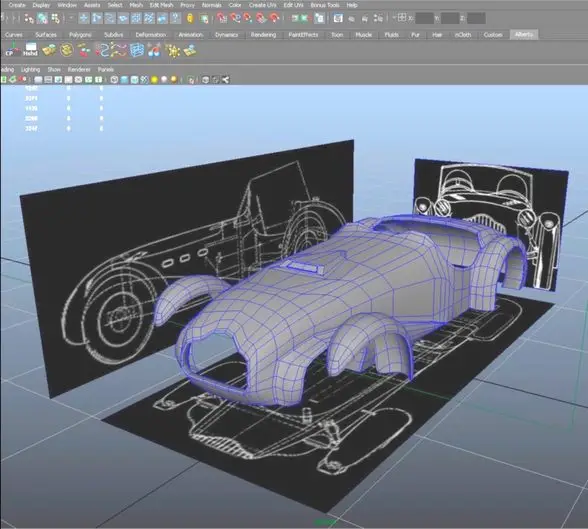Click the share-shaped icon in panel toolbar
The height and width of the screenshot is (529, 588).
click(225, 79)
